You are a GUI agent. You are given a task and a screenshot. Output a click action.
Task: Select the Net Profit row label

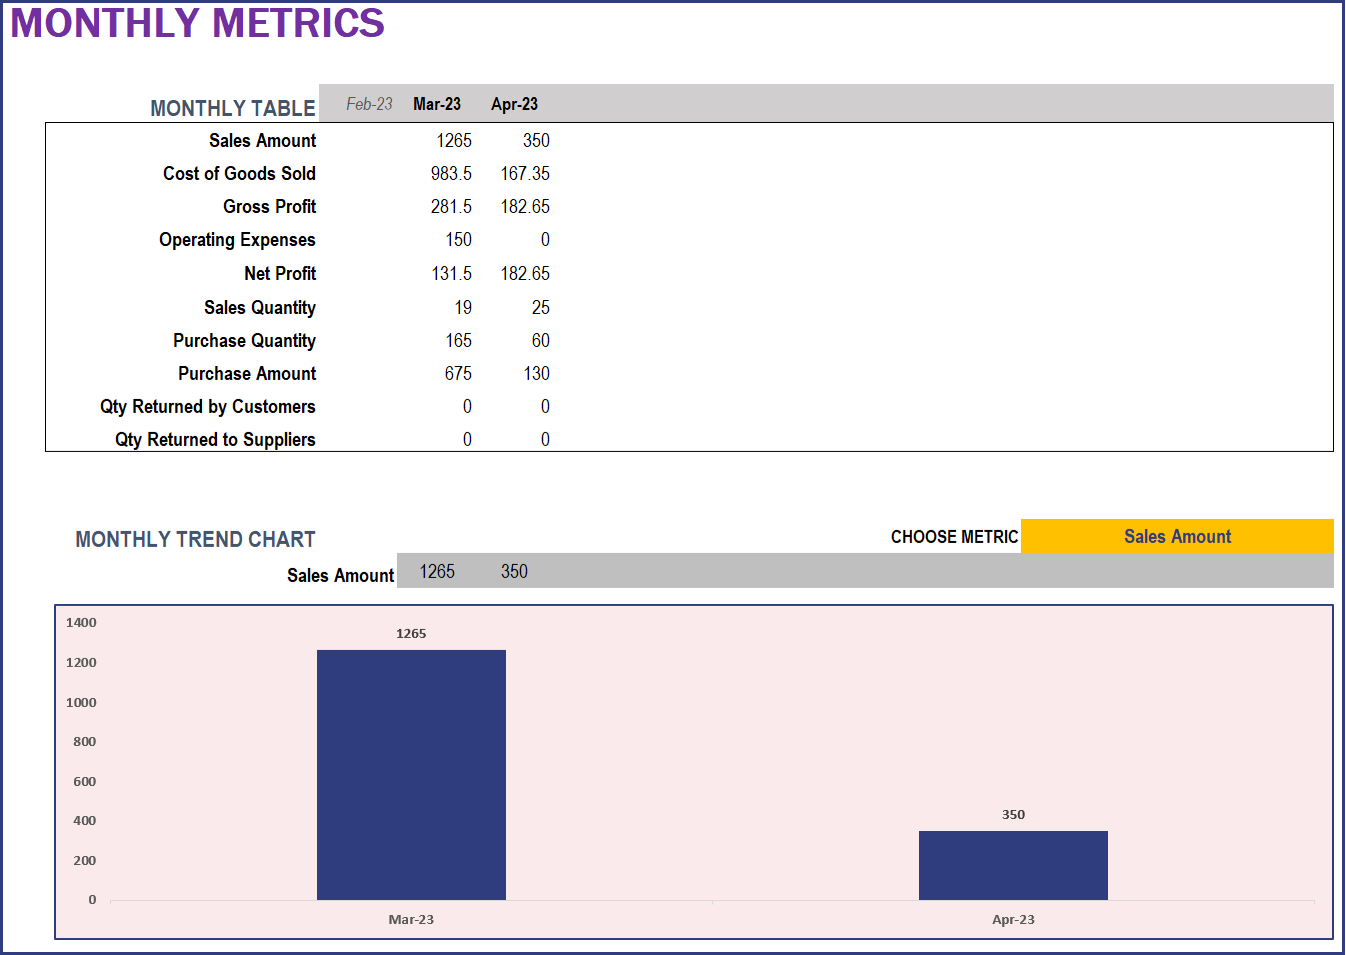[281, 273]
